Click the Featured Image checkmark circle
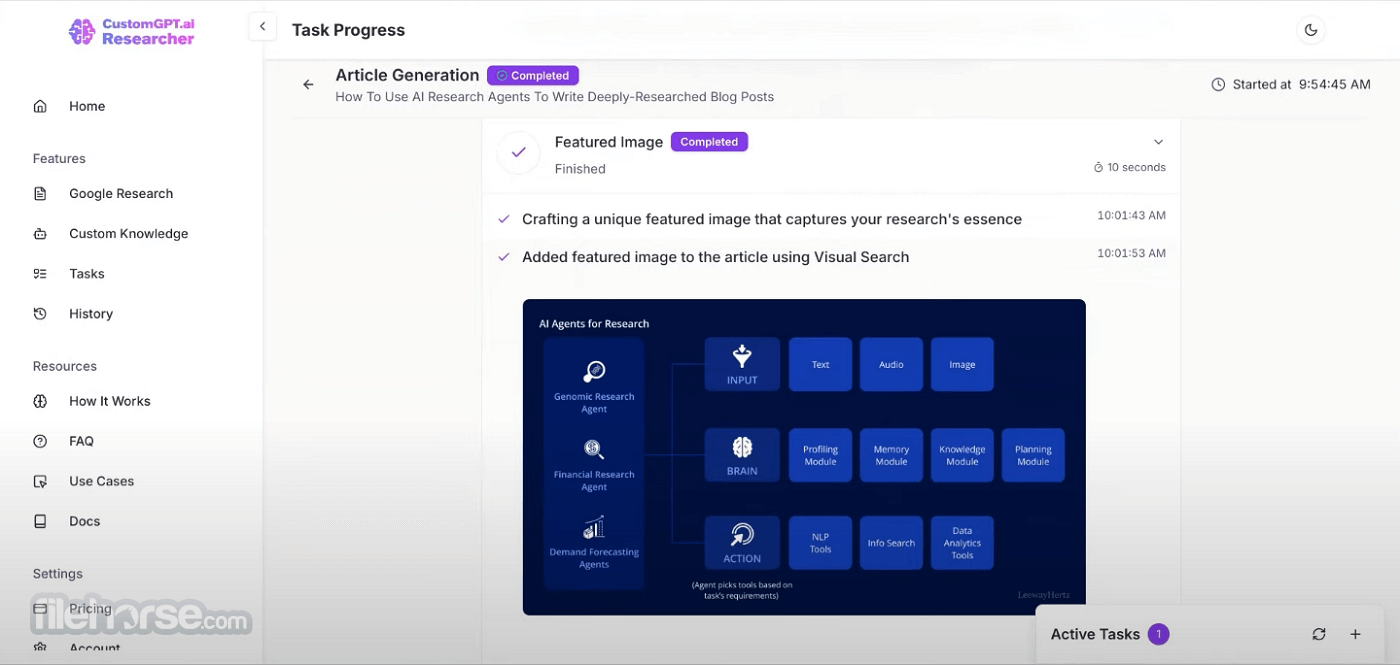This screenshot has width=1400, height=665. pos(518,153)
